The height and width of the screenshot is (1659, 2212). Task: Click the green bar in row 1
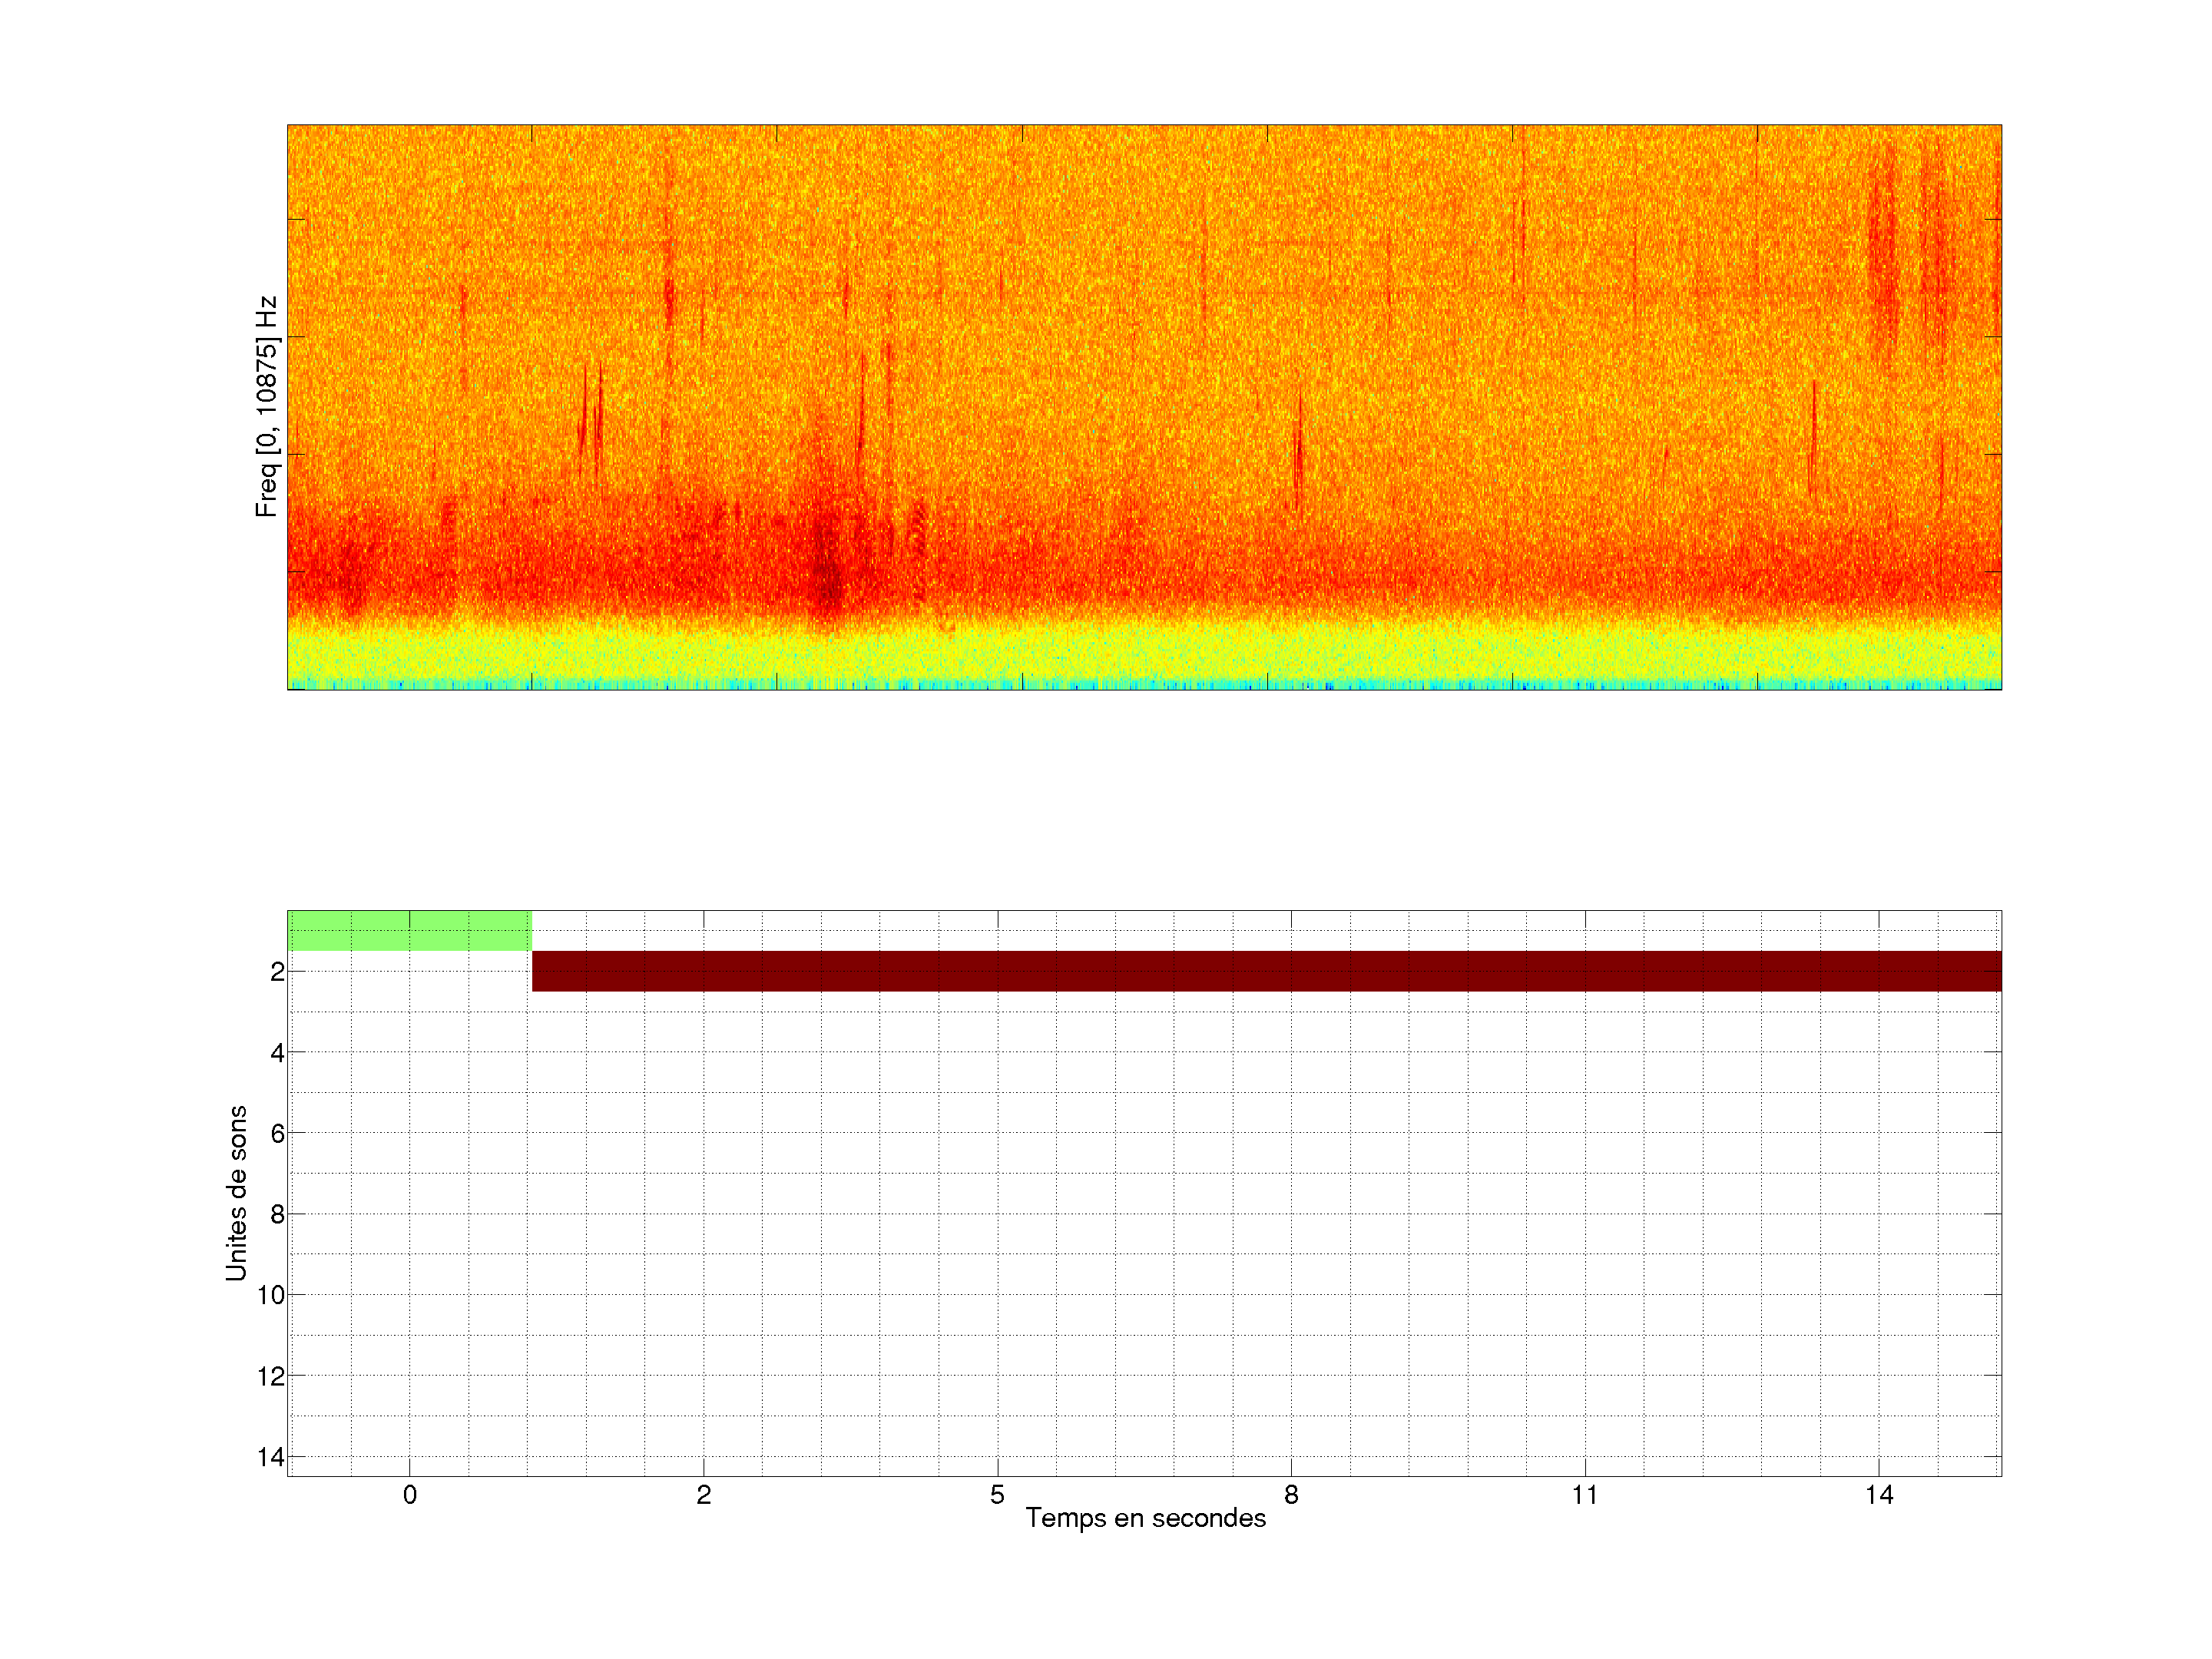[409, 930]
